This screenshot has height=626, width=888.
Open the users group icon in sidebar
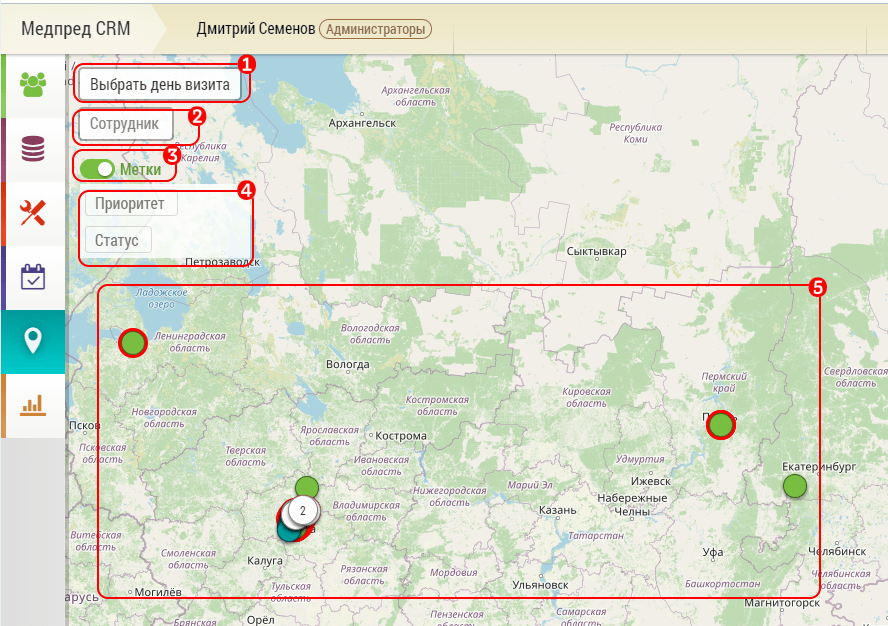point(33,84)
